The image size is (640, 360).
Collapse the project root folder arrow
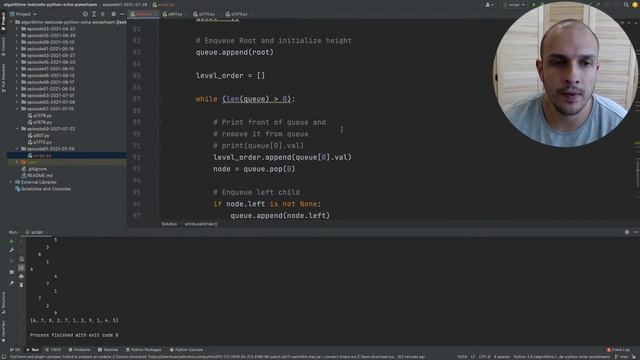(11, 22)
